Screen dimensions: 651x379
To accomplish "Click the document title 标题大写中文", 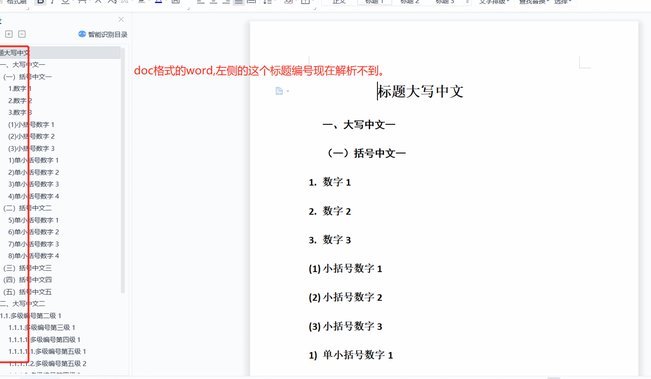I will point(420,91).
